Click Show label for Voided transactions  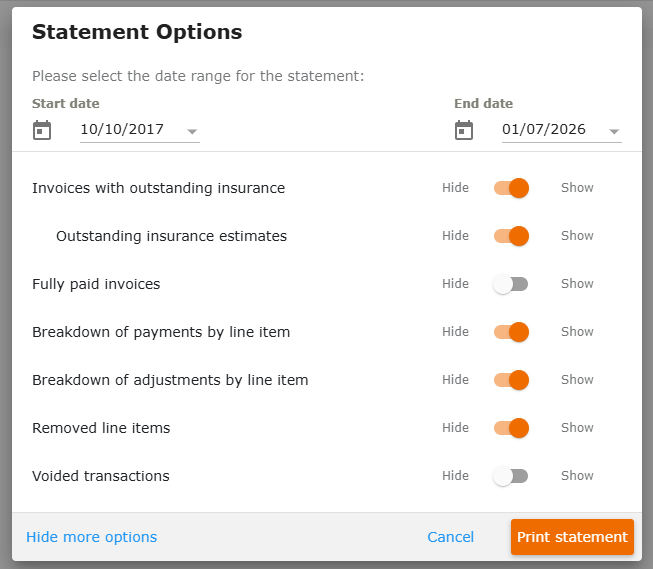pyautogui.click(x=577, y=475)
